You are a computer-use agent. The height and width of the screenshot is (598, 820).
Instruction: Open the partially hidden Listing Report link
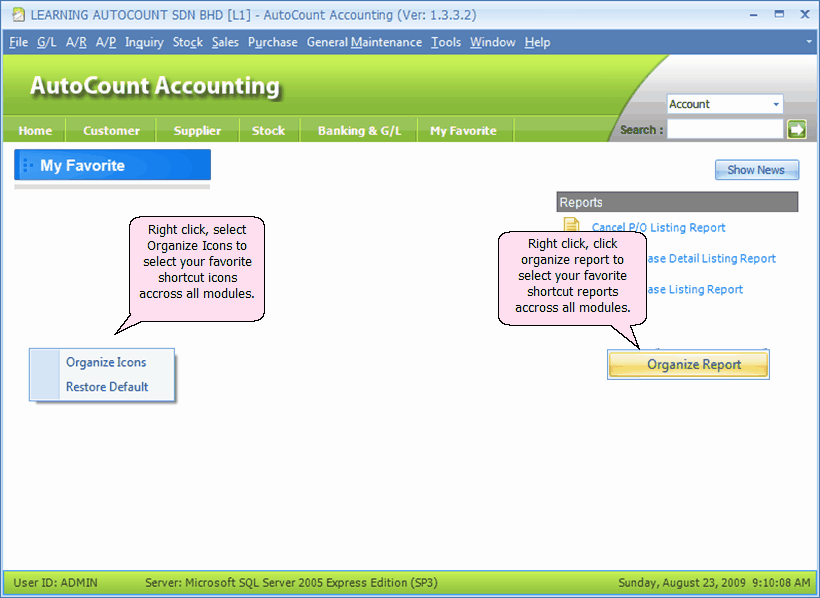[695, 289]
